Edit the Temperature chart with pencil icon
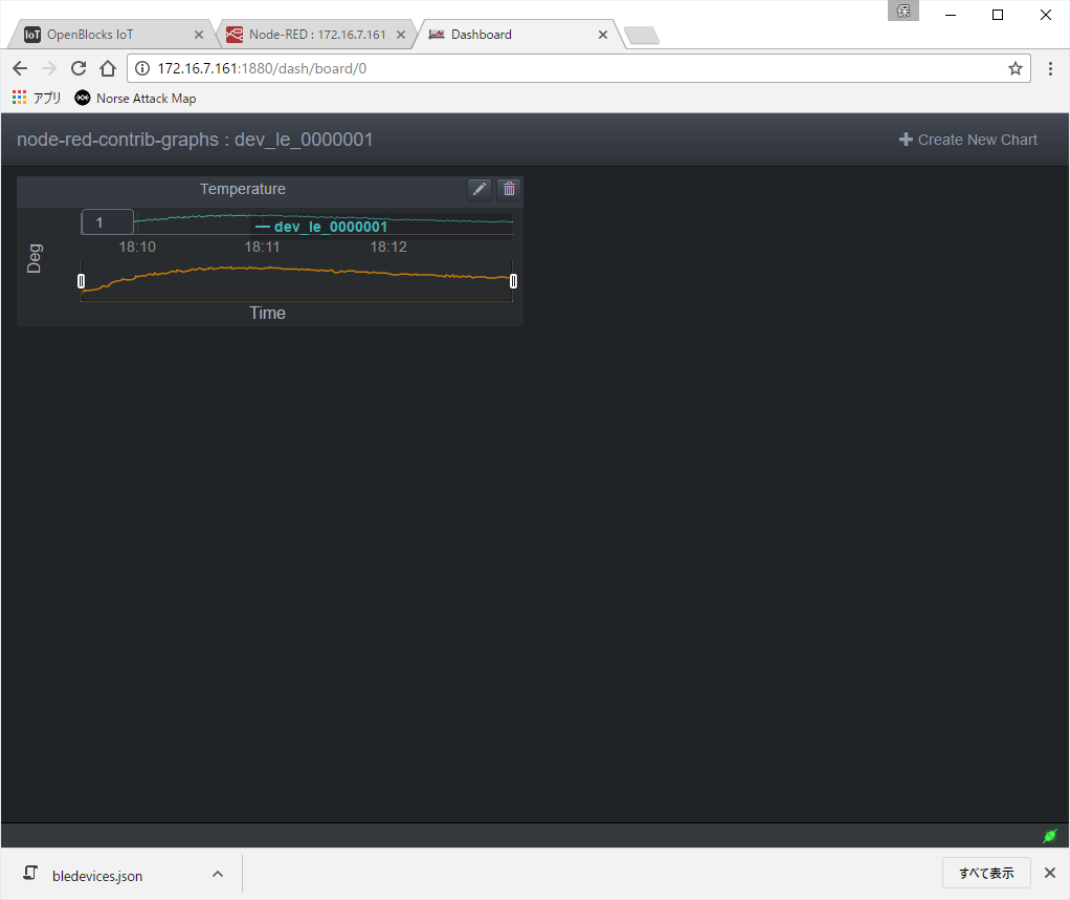Image resolution: width=1070 pixels, height=900 pixels. (x=479, y=189)
